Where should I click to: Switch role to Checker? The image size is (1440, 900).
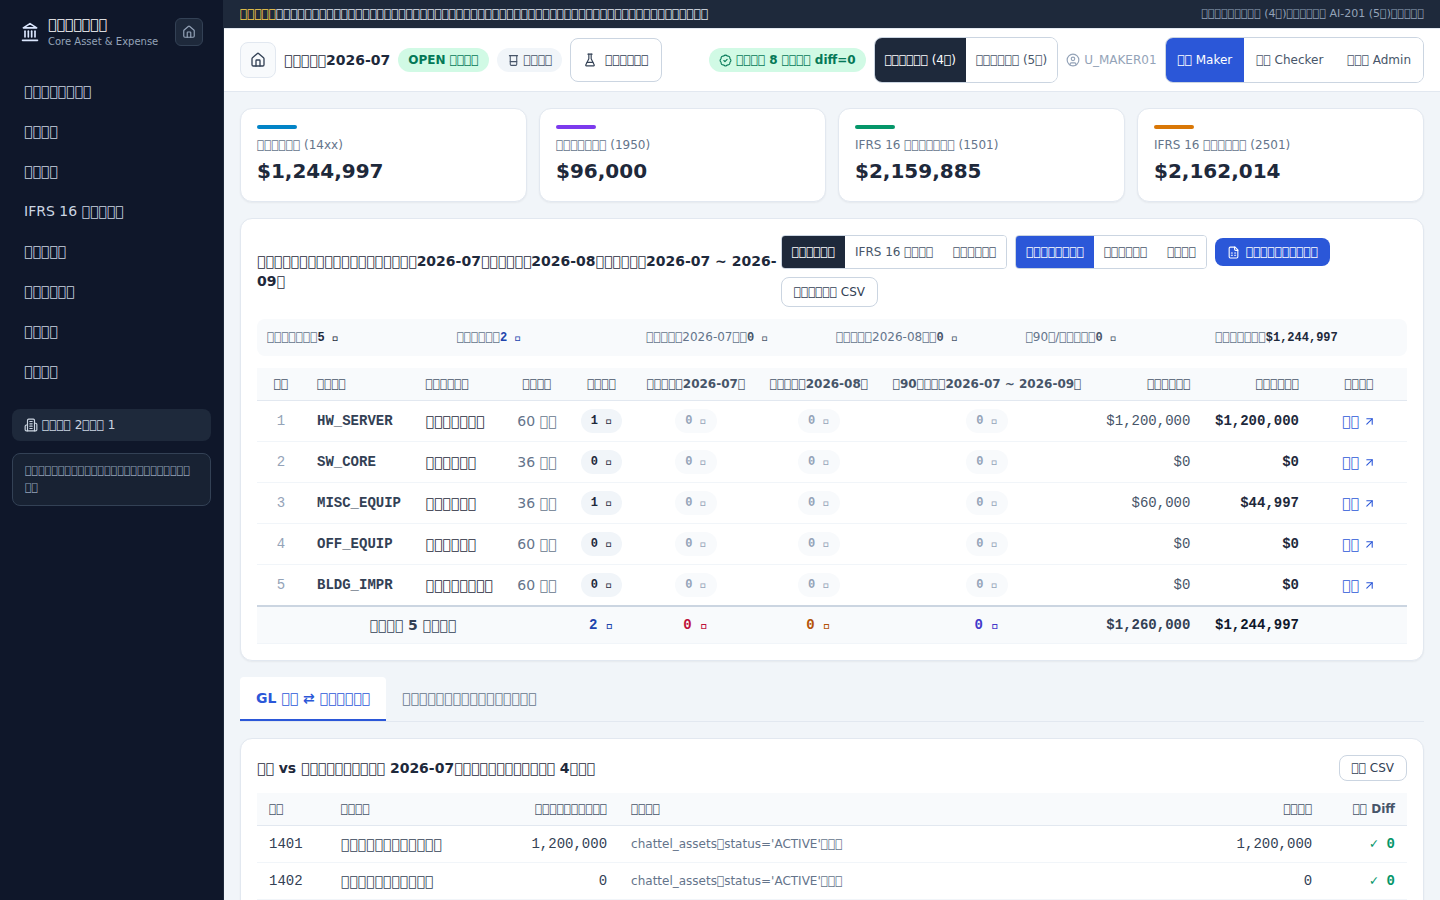1290,60
